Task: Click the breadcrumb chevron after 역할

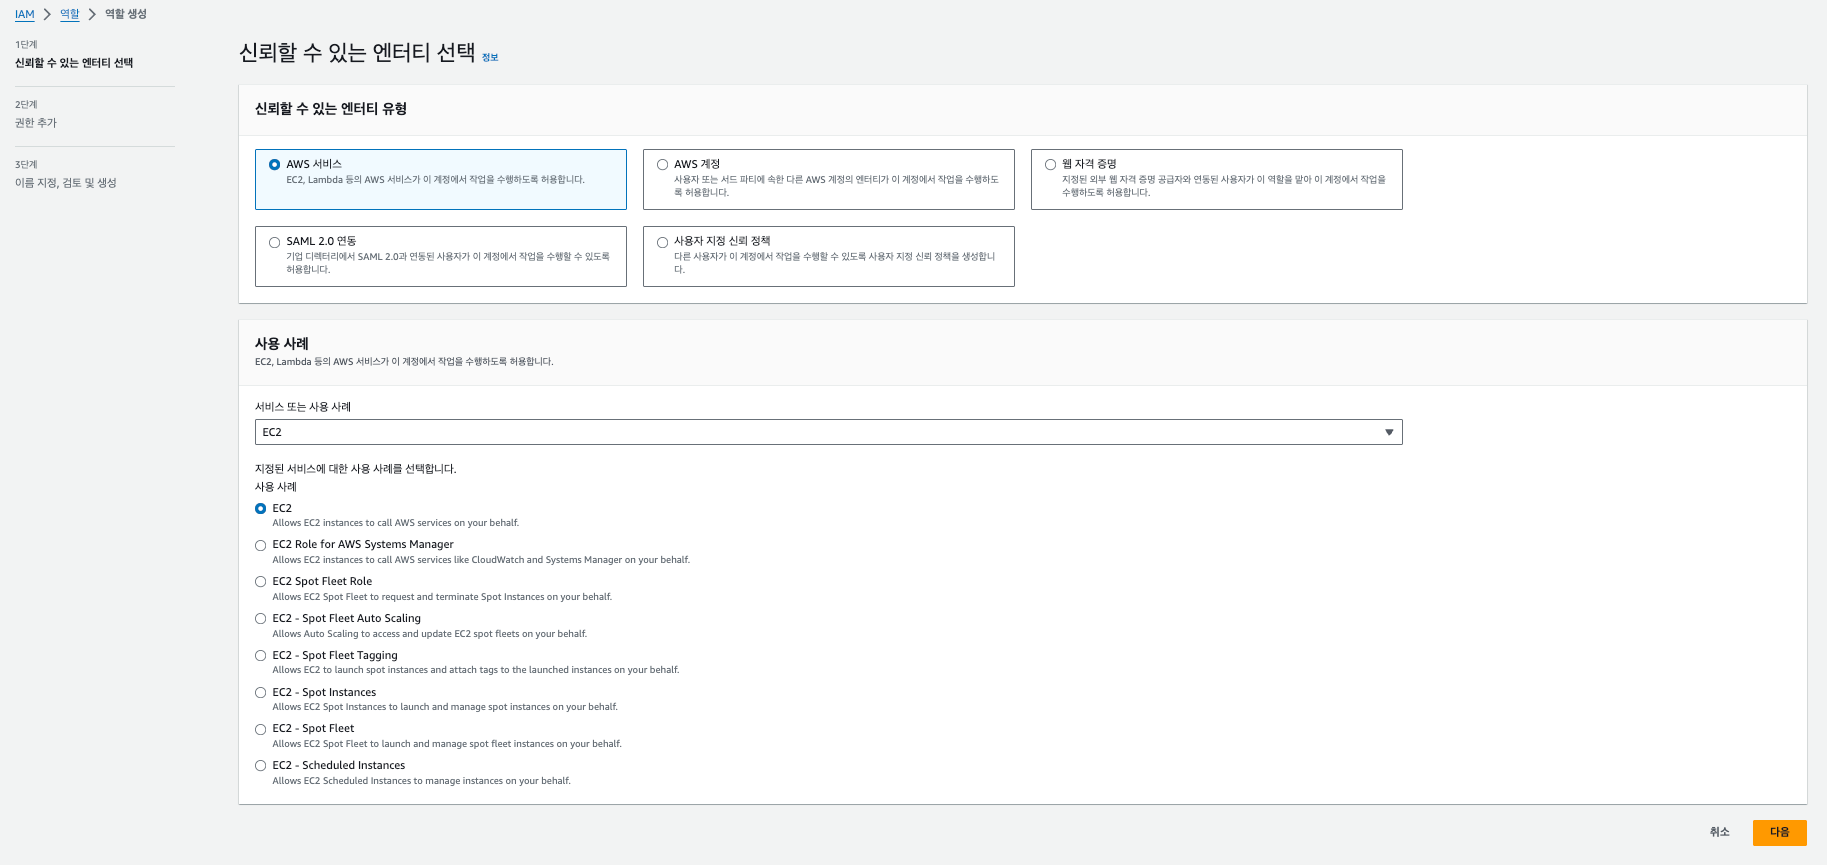Action: [92, 14]
